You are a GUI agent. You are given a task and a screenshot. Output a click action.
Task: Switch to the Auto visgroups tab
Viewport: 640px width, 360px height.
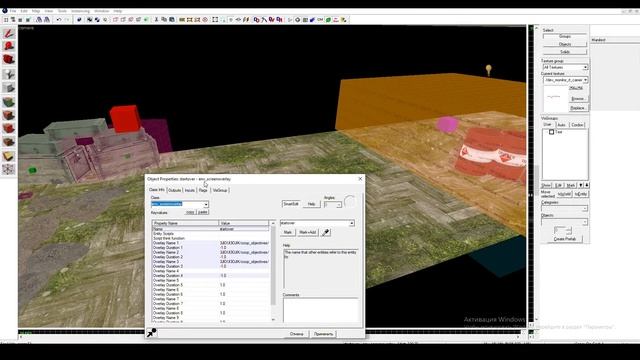[x=561, y=124]
